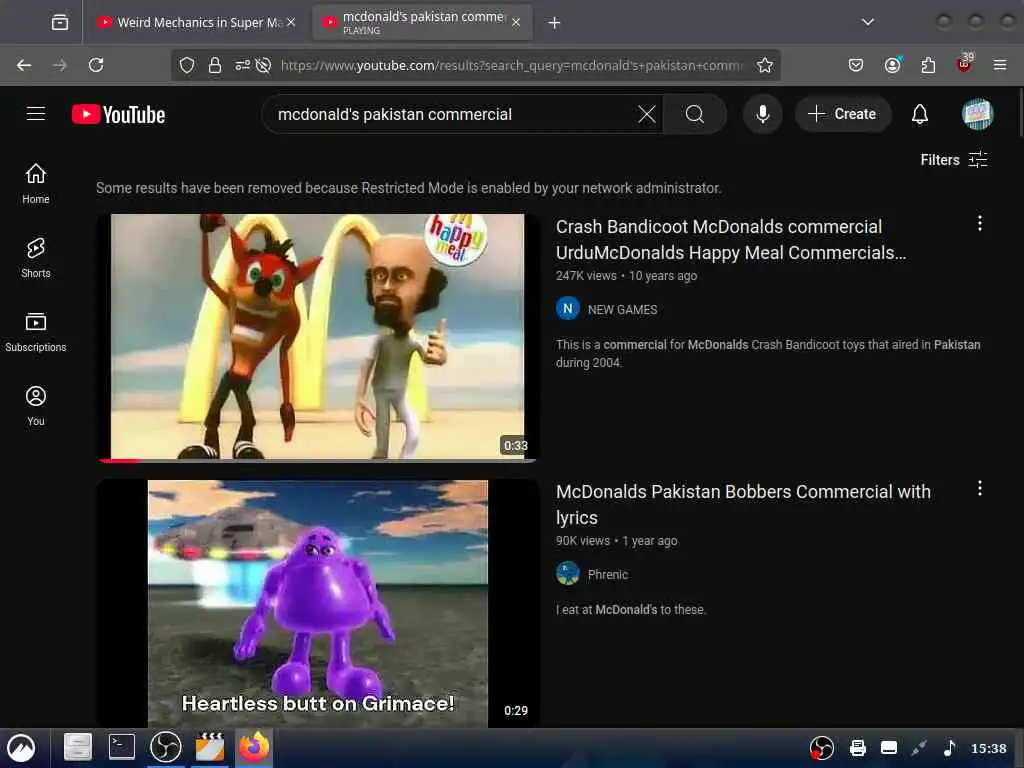1024x768 pixels.
Task: Open NEW GAMES channel avatar
Action: (568, 309)
